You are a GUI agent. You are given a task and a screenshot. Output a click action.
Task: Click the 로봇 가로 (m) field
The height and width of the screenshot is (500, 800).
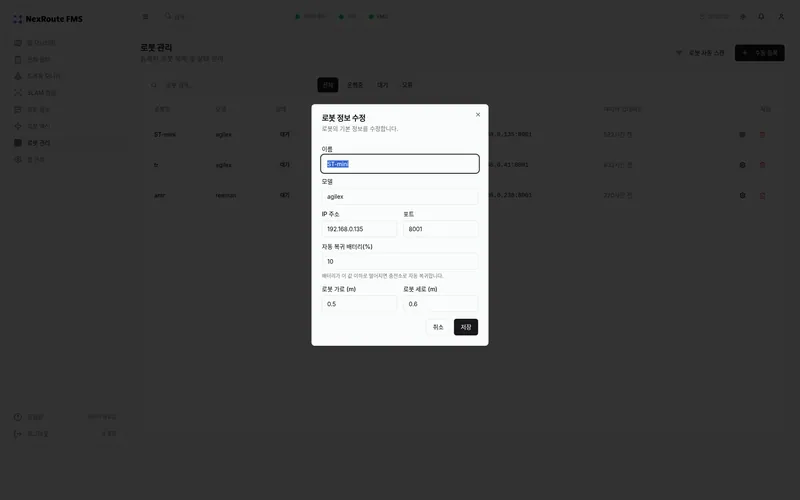tap(359, 304)
